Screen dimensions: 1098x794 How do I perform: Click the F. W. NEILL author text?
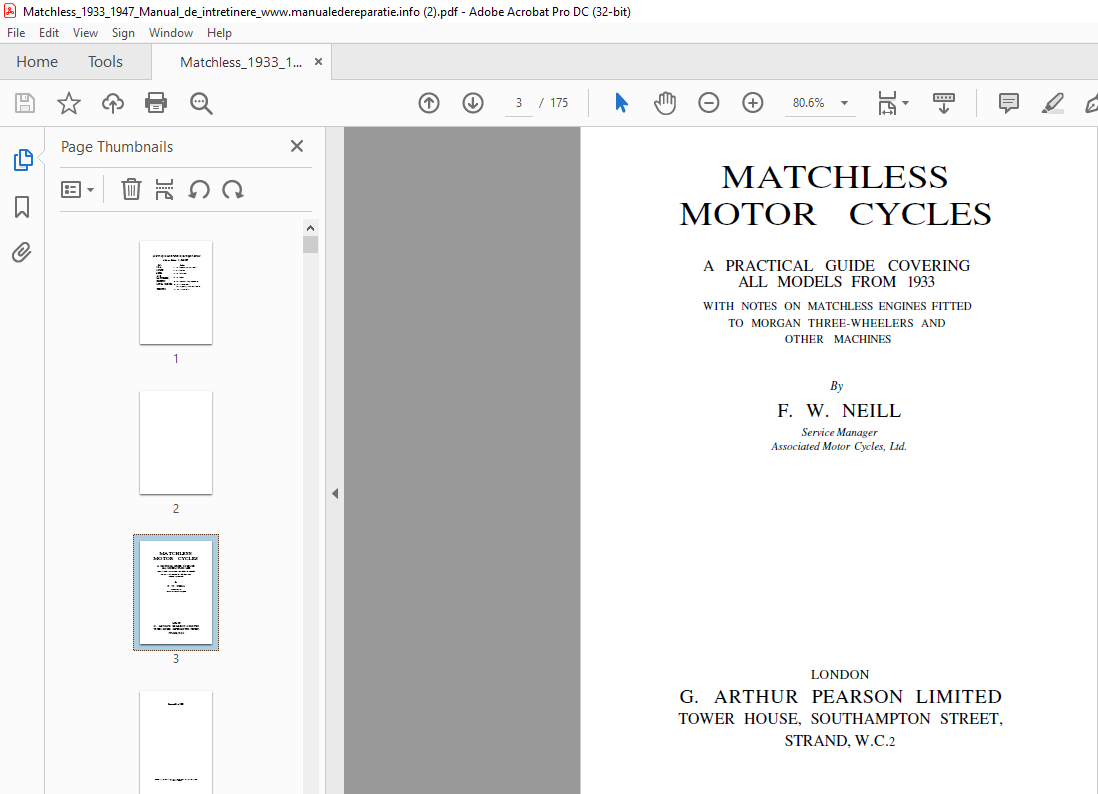(839, 411)
